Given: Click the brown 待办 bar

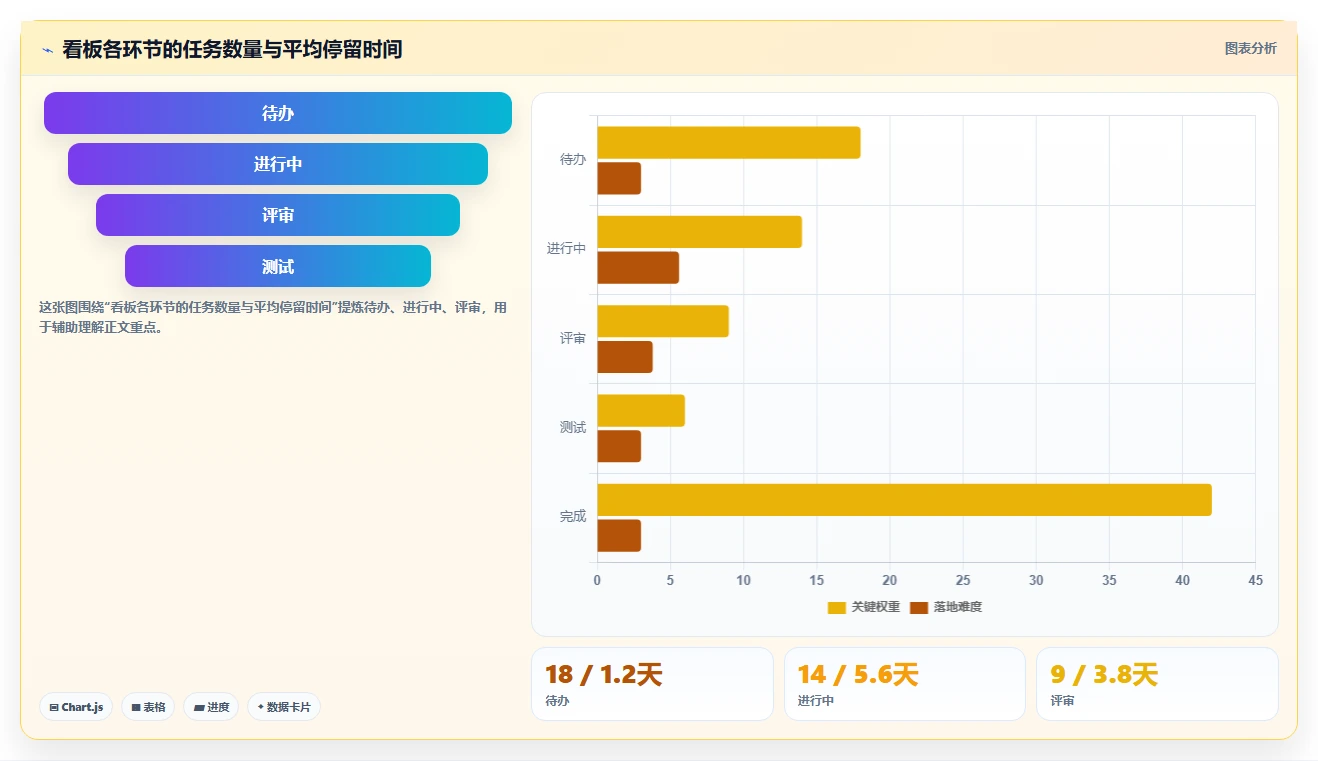Looking at the screenshot, I should click(x=619, y=178).
